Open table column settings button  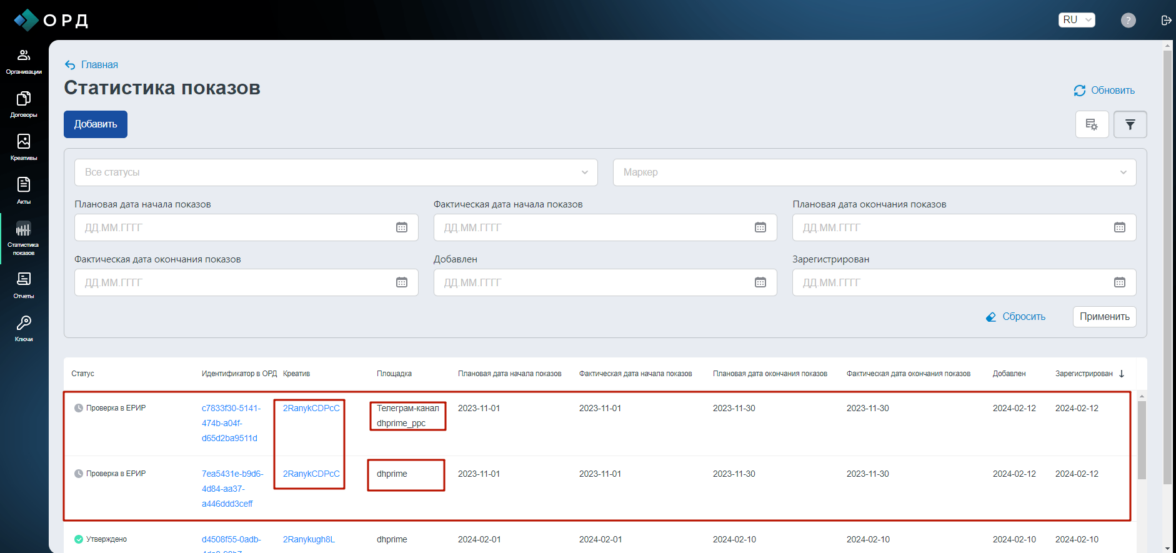1091,125
